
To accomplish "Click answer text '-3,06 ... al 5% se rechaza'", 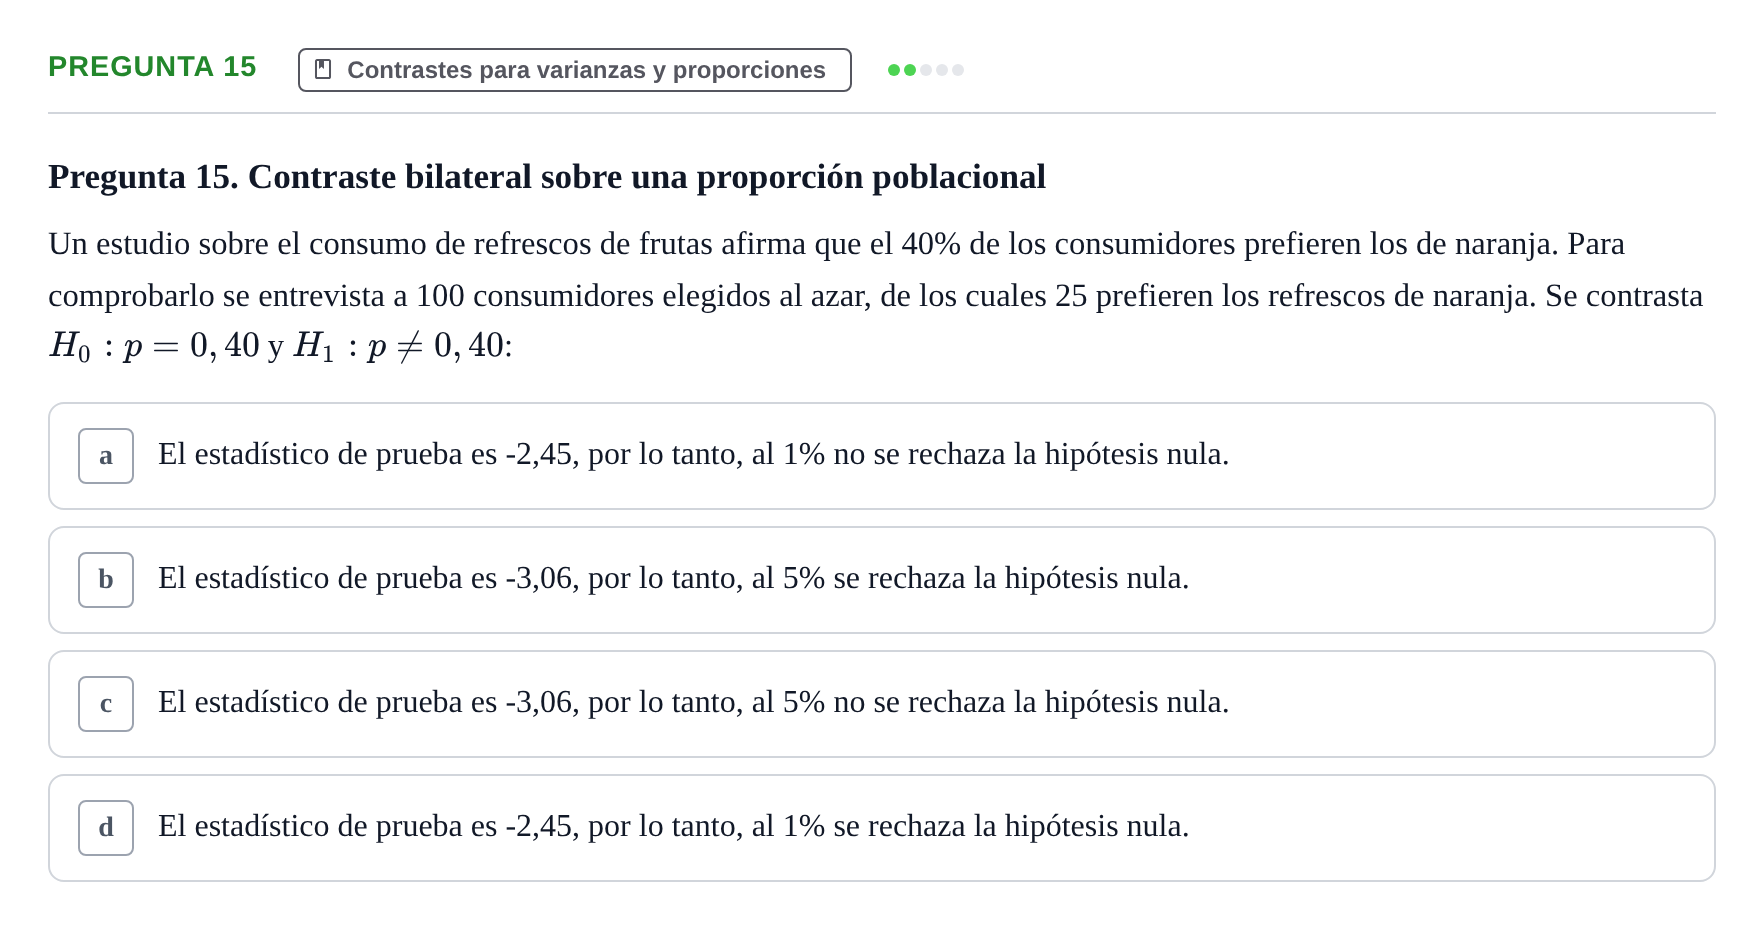I will 674,579.
